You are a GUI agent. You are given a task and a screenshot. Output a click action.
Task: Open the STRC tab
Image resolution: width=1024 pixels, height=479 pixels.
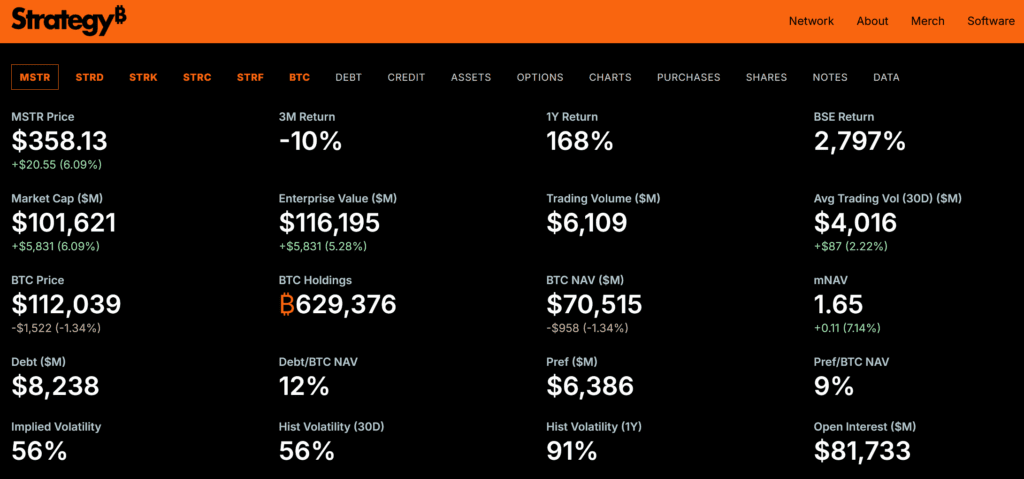197,77
